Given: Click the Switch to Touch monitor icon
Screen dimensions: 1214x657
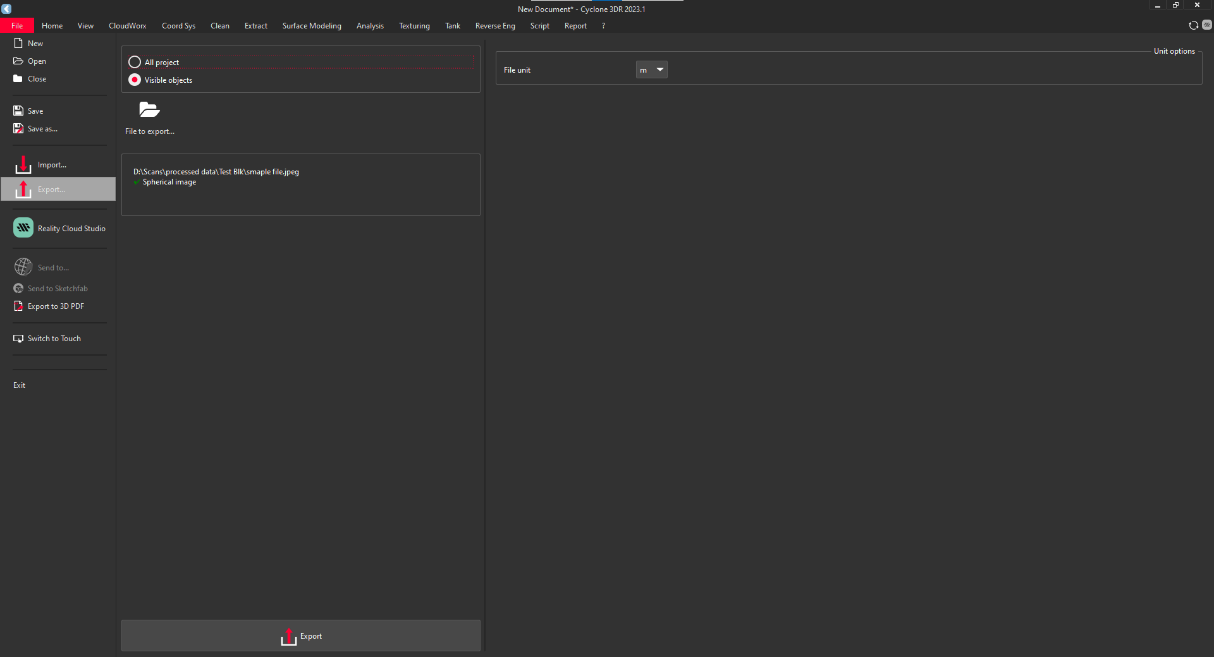Looking at the screenshot, I should click(x=18, y=338).
